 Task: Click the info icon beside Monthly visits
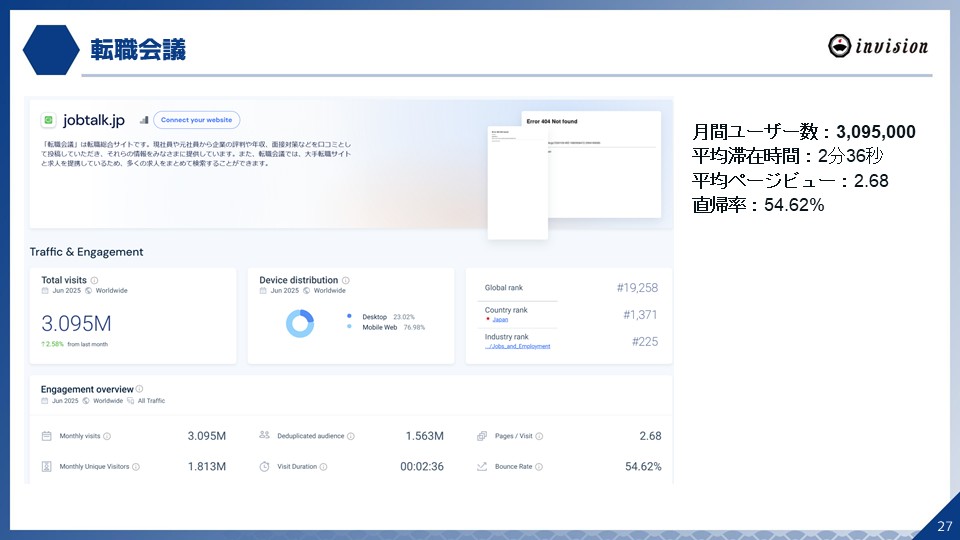coord(107,437)
